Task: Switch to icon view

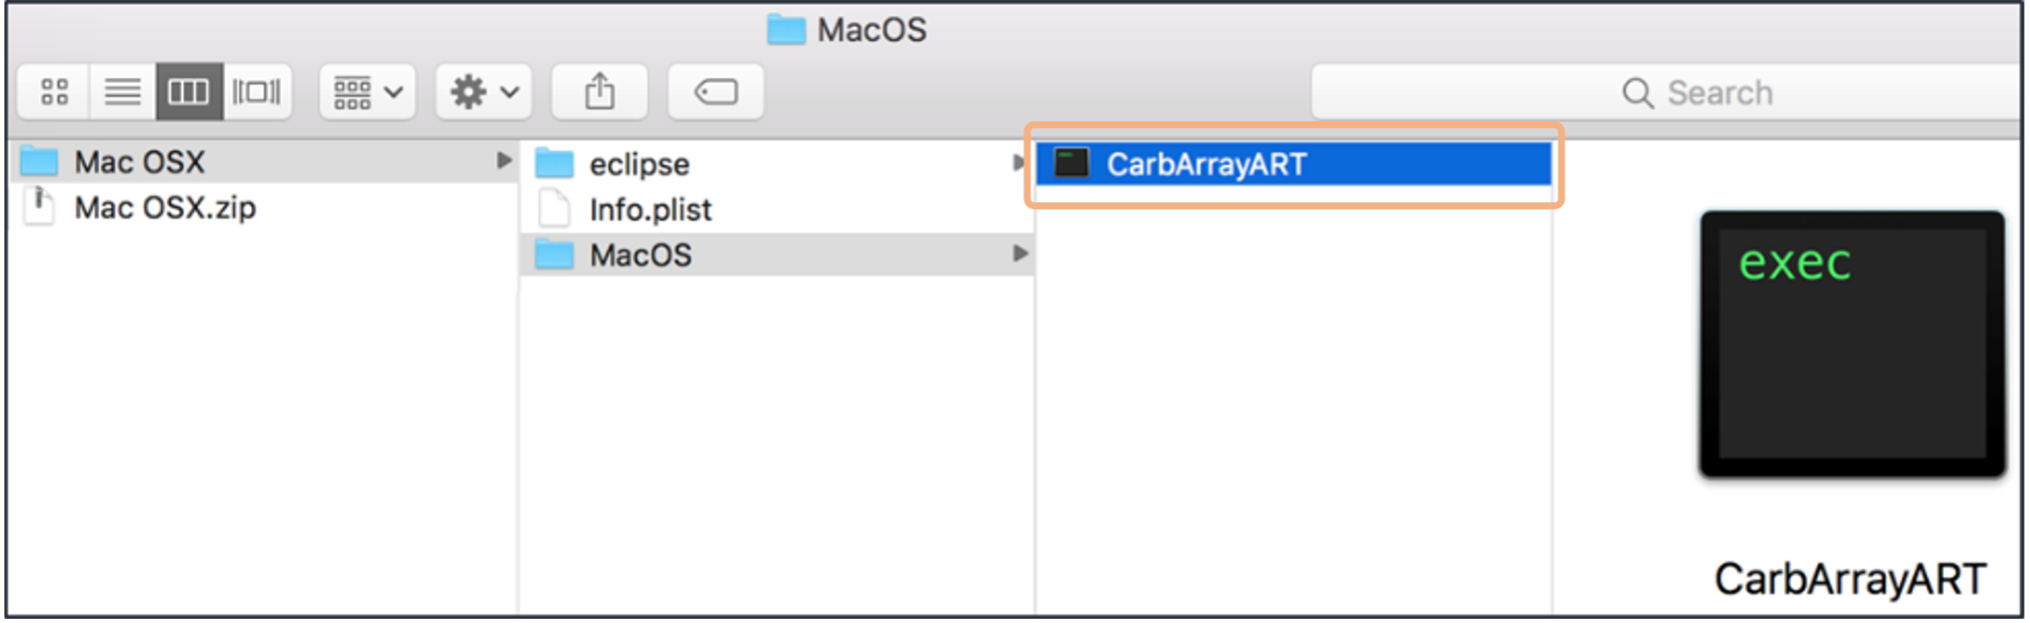Action: click(x=54, y=92)
